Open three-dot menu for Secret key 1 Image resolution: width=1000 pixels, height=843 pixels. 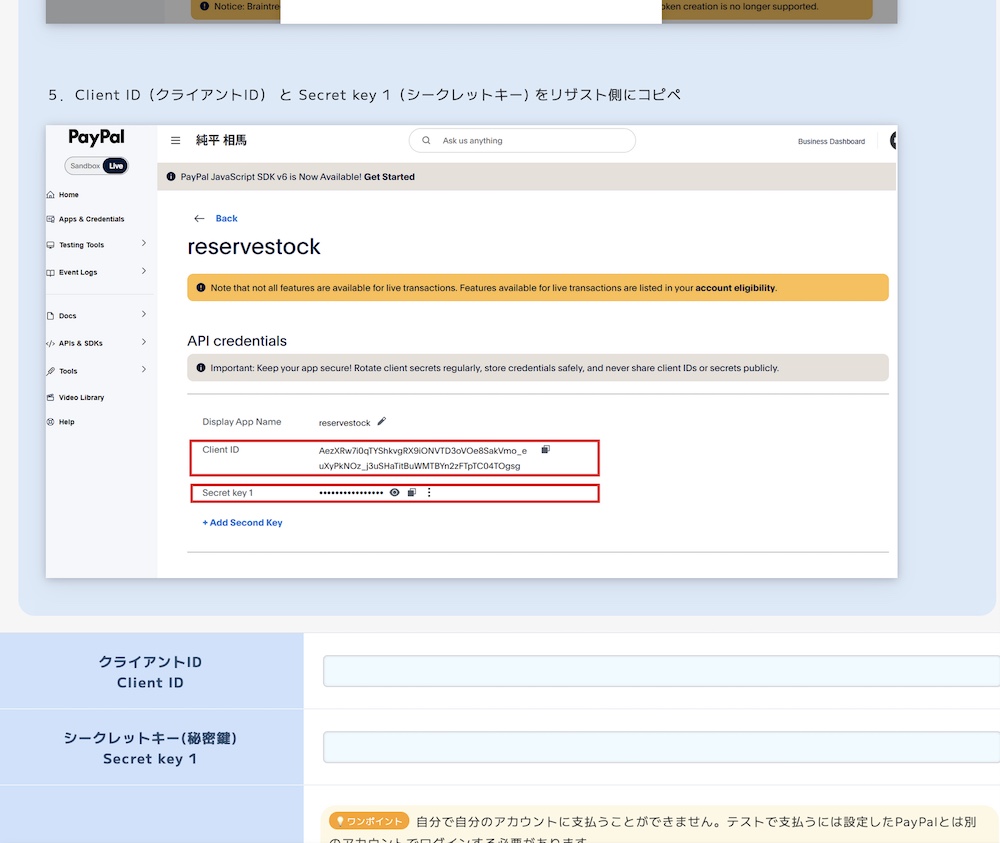(429, 493)
